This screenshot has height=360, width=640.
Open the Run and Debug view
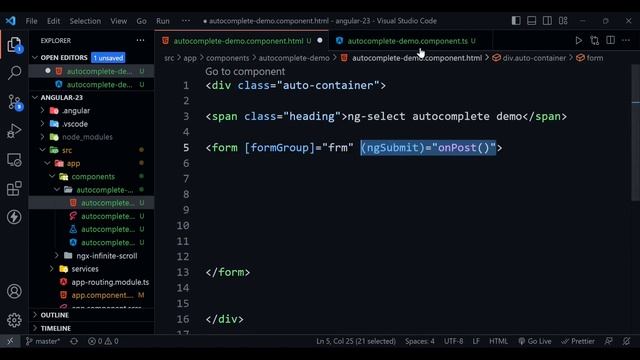point(14,131)
